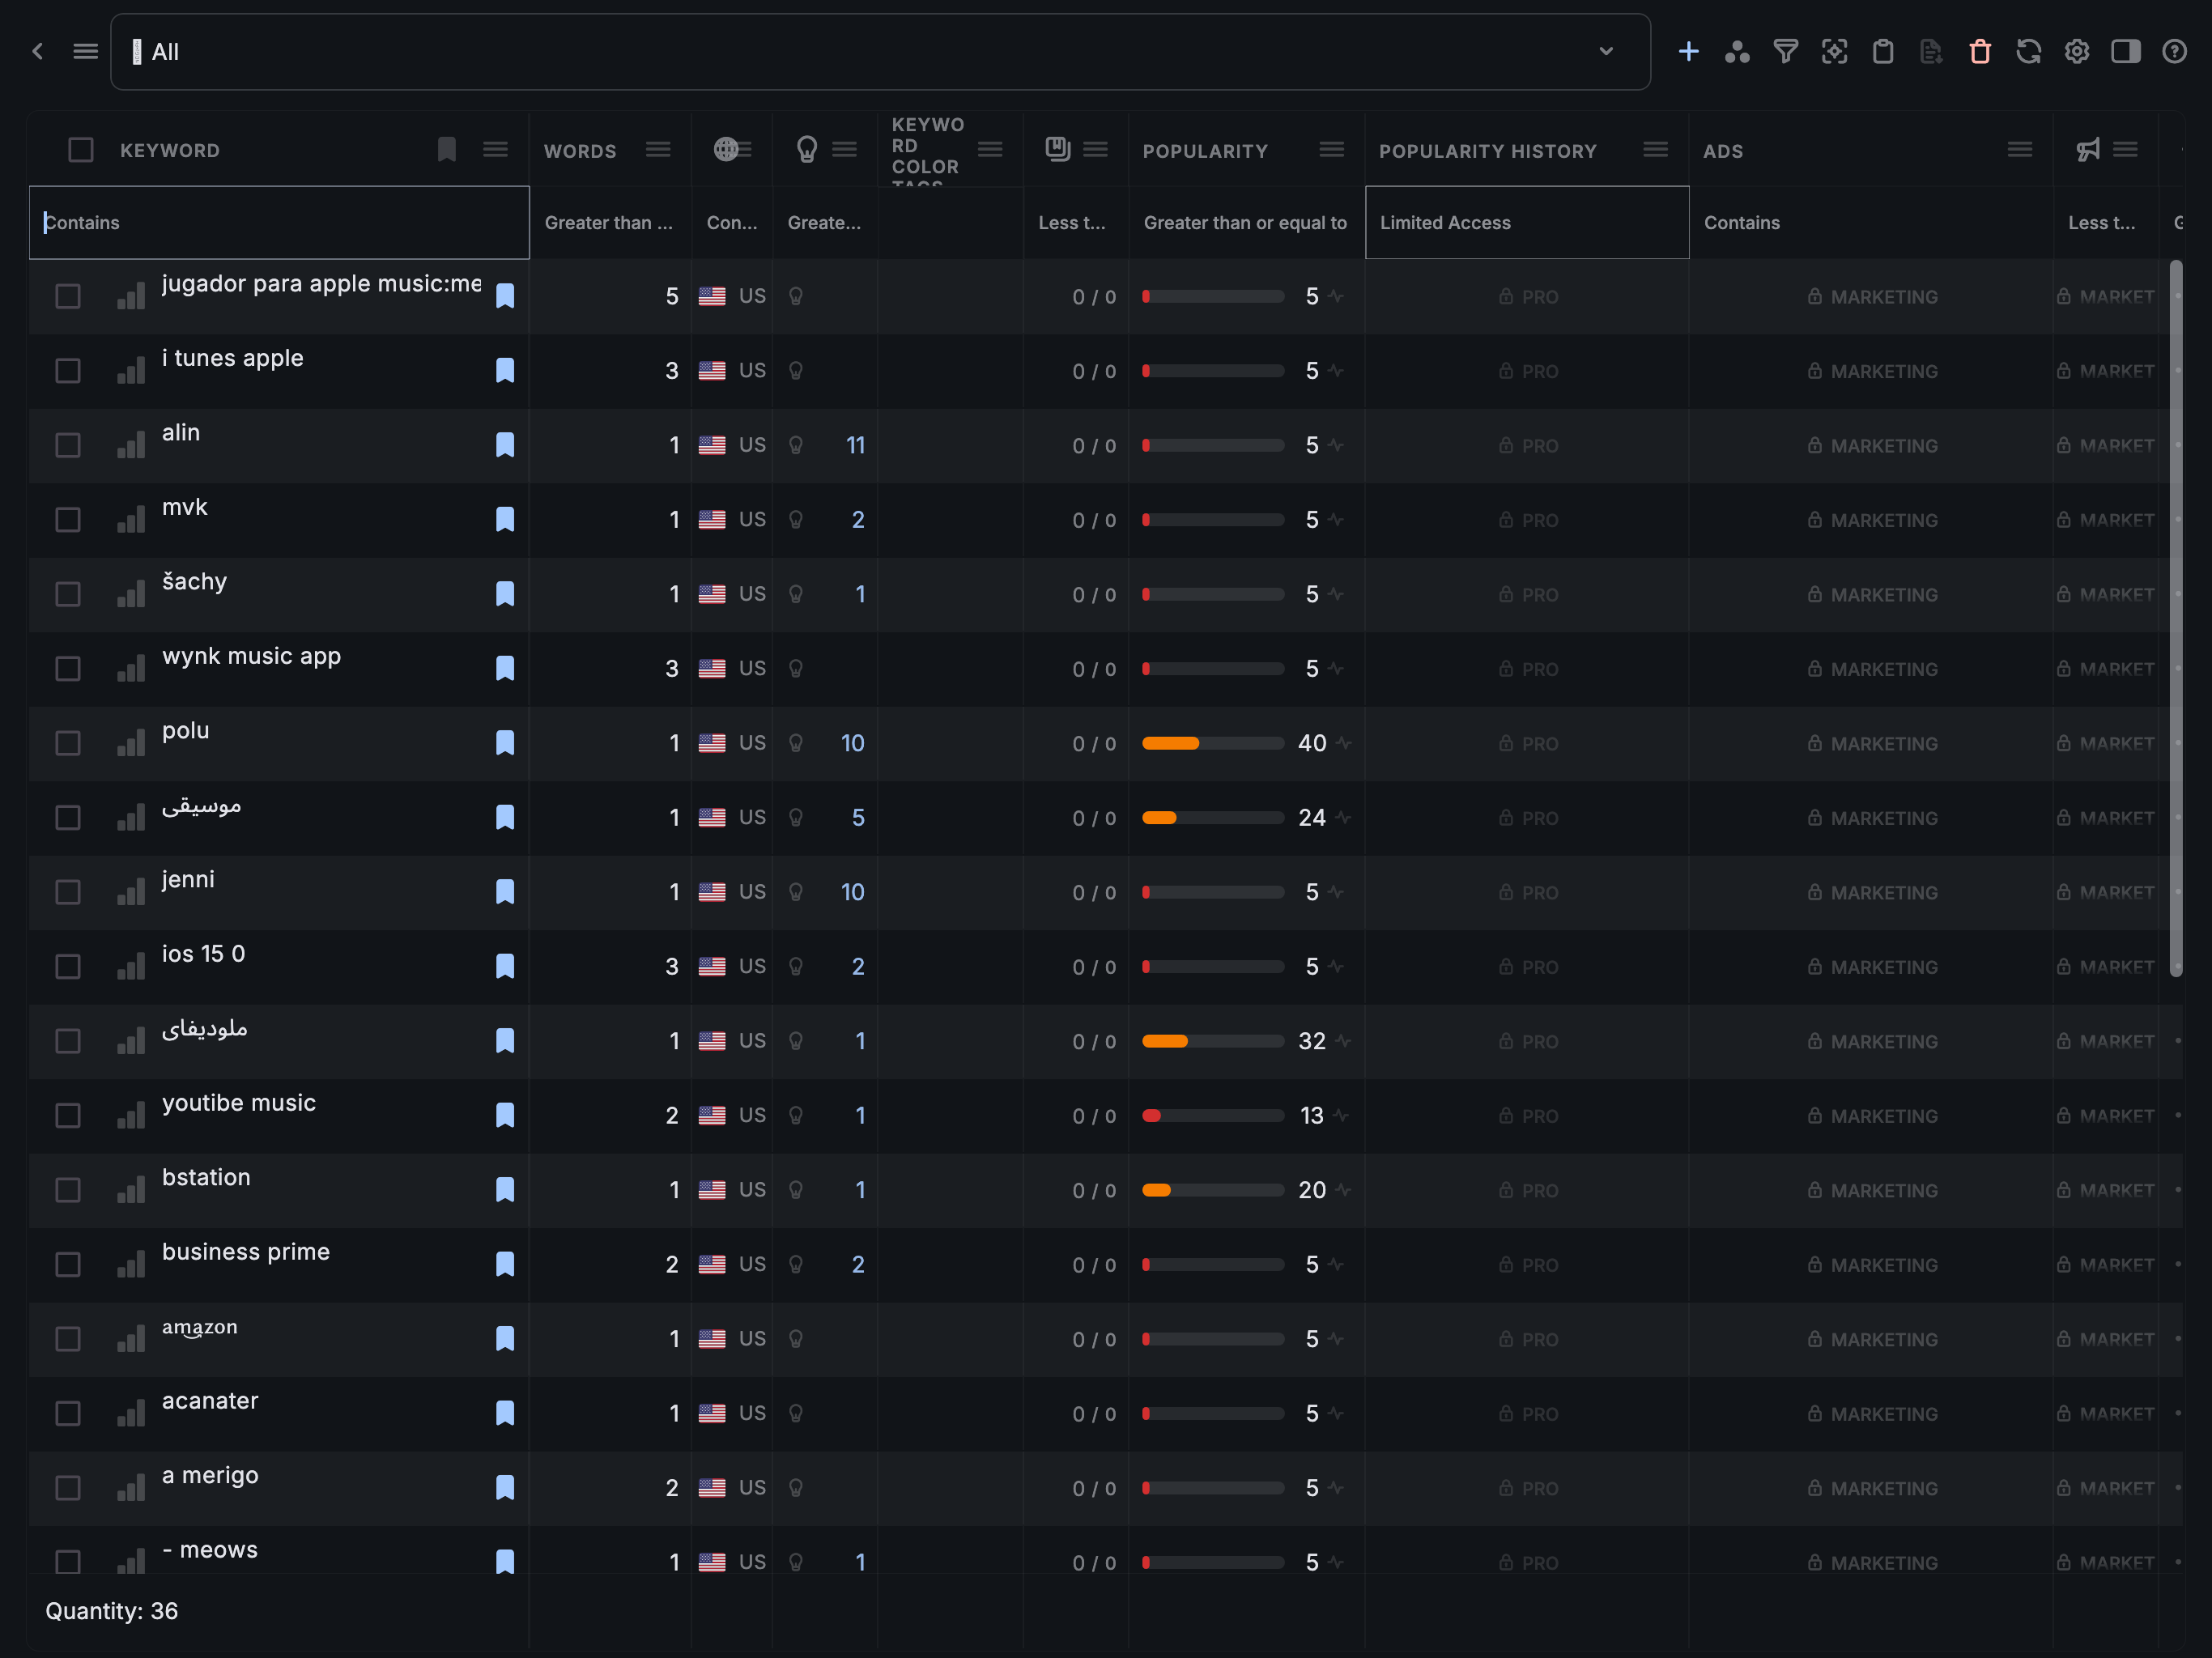
Task: Open the Words column hamburger menu
Action: (x=658, y=150)
